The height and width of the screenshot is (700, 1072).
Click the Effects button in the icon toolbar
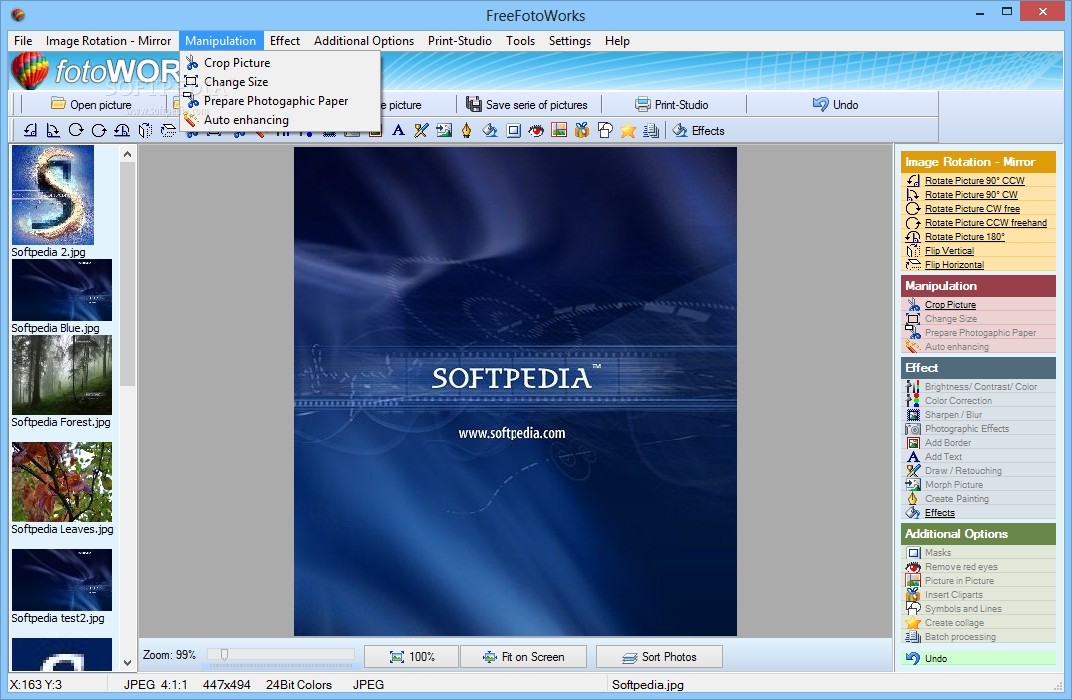coord(698,131)
